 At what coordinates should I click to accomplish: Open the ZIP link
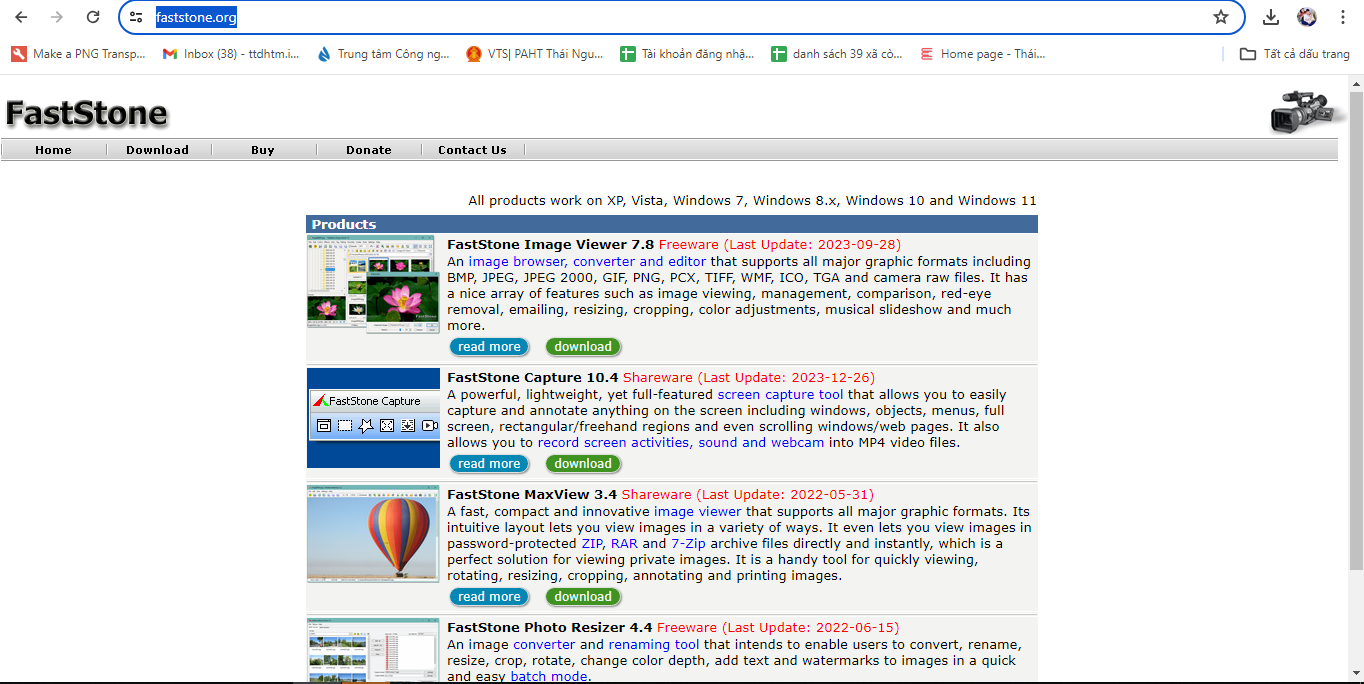pos(594,544)
